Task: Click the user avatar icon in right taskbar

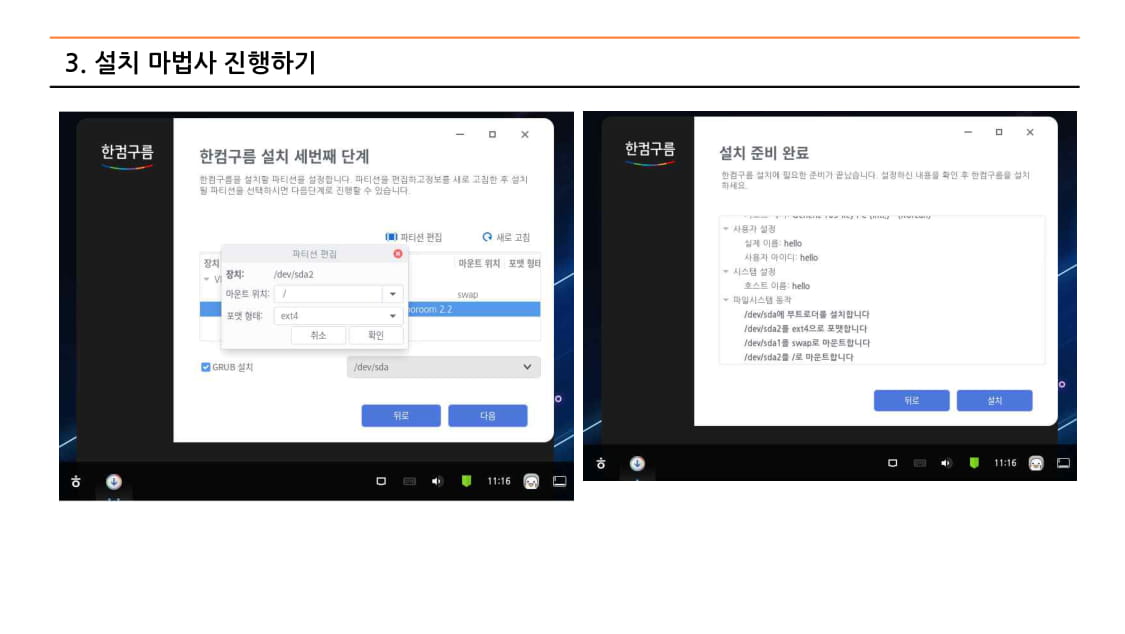Action: [x=1036, y=464]
